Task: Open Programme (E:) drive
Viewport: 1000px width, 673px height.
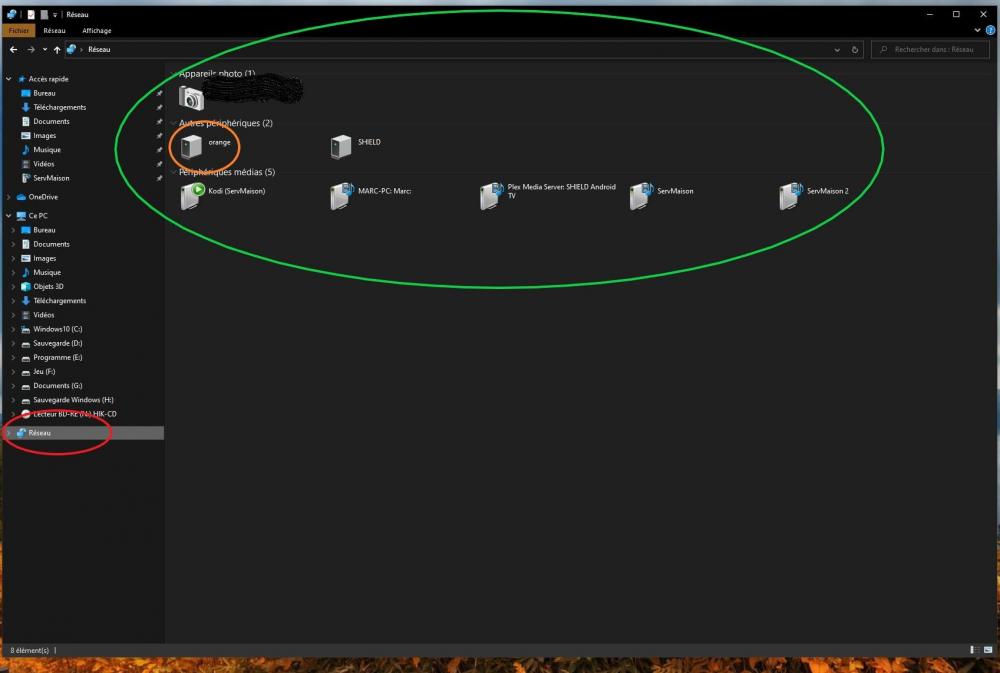Action: click(57, 357)
